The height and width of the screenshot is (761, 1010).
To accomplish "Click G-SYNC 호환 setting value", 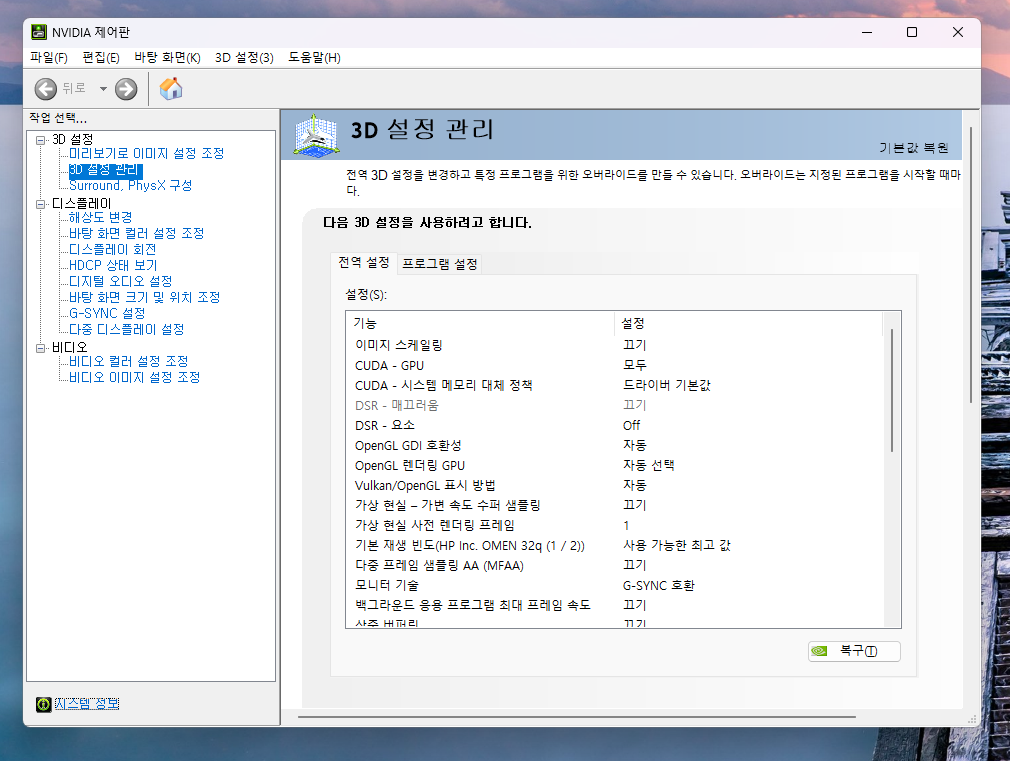I will pyautogui.click(x=658, y=585).
